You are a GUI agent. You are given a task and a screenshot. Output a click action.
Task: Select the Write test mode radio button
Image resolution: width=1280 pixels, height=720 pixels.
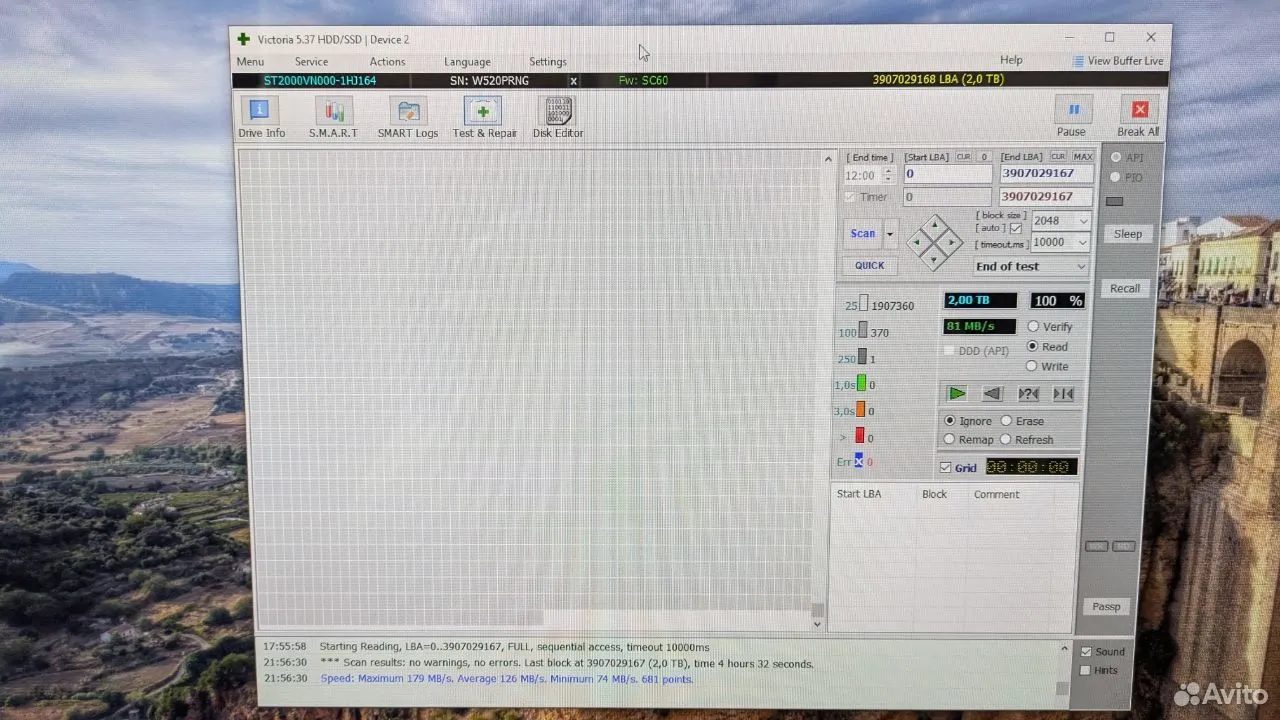coord(1032,366)
